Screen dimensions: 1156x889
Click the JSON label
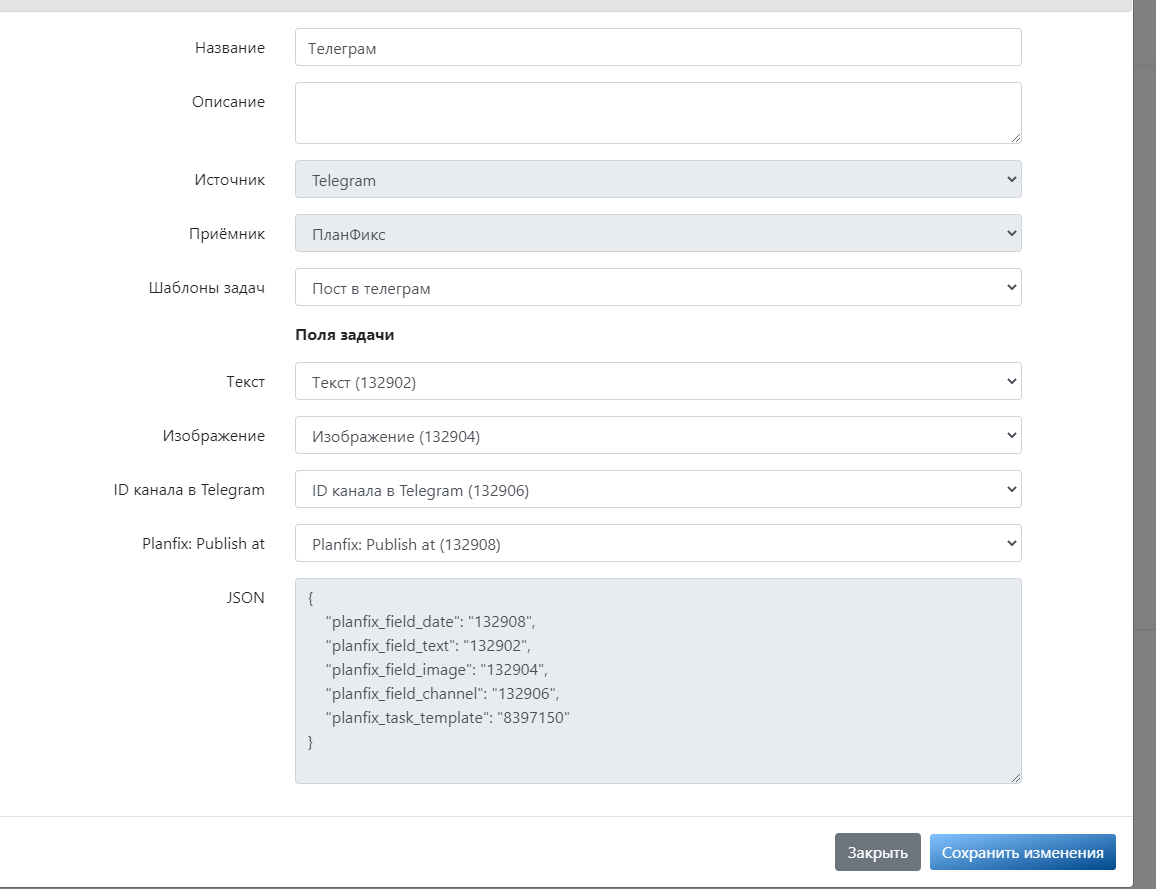tap(246, 598)
